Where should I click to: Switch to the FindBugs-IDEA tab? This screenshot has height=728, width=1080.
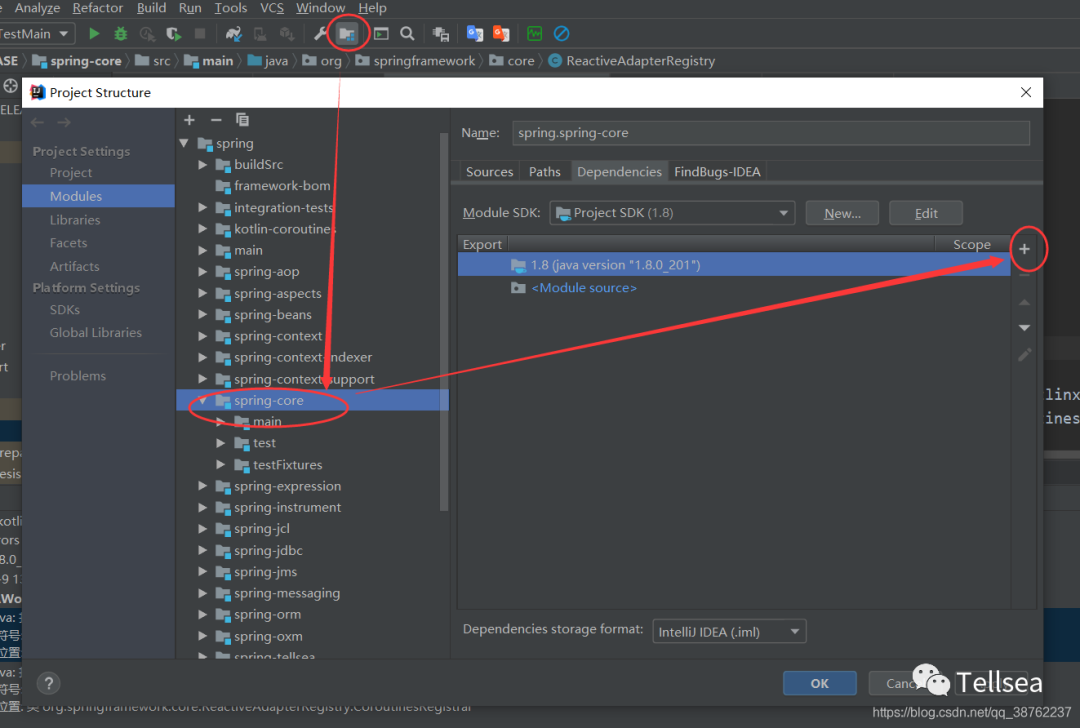[717, 171]
